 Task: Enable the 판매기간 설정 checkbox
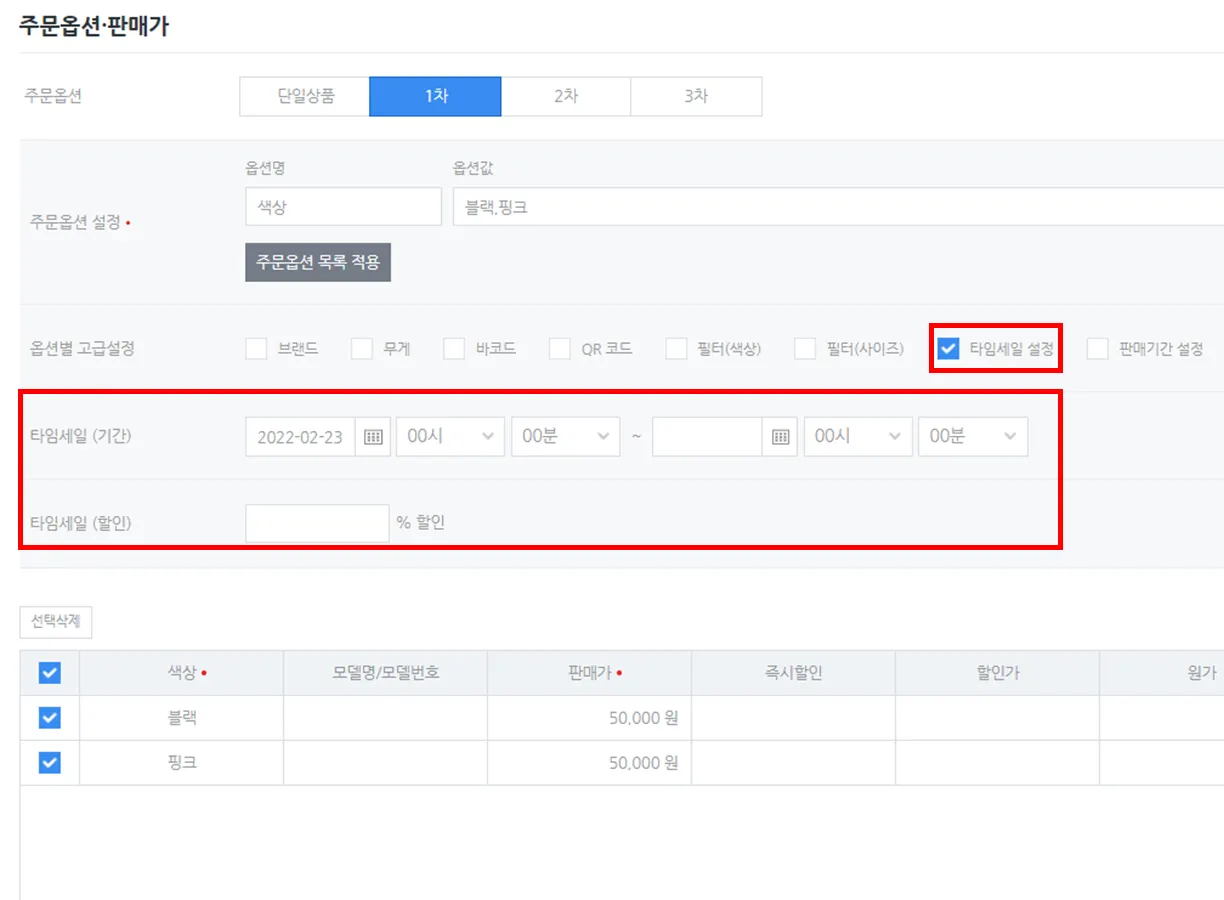click(1098, 349)
